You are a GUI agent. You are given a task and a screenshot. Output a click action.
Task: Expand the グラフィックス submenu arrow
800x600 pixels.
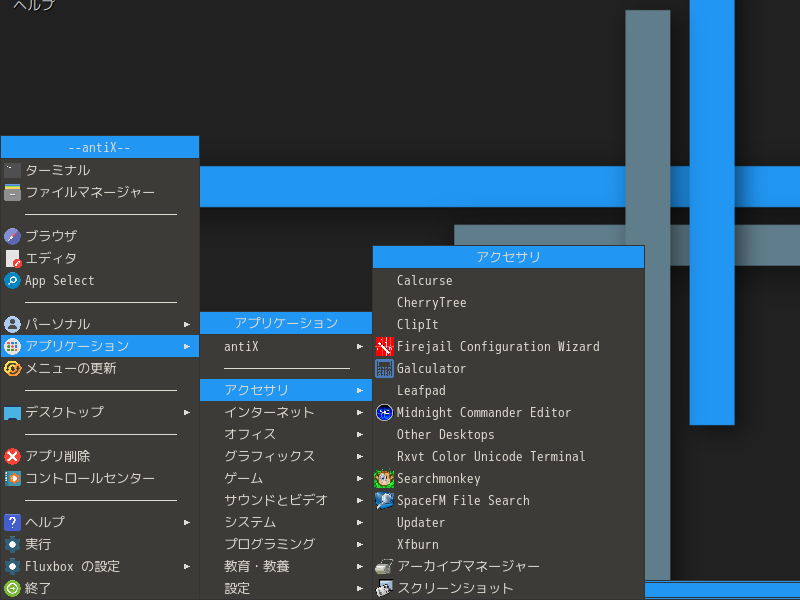pyautogui.click(x=360, y=457)
